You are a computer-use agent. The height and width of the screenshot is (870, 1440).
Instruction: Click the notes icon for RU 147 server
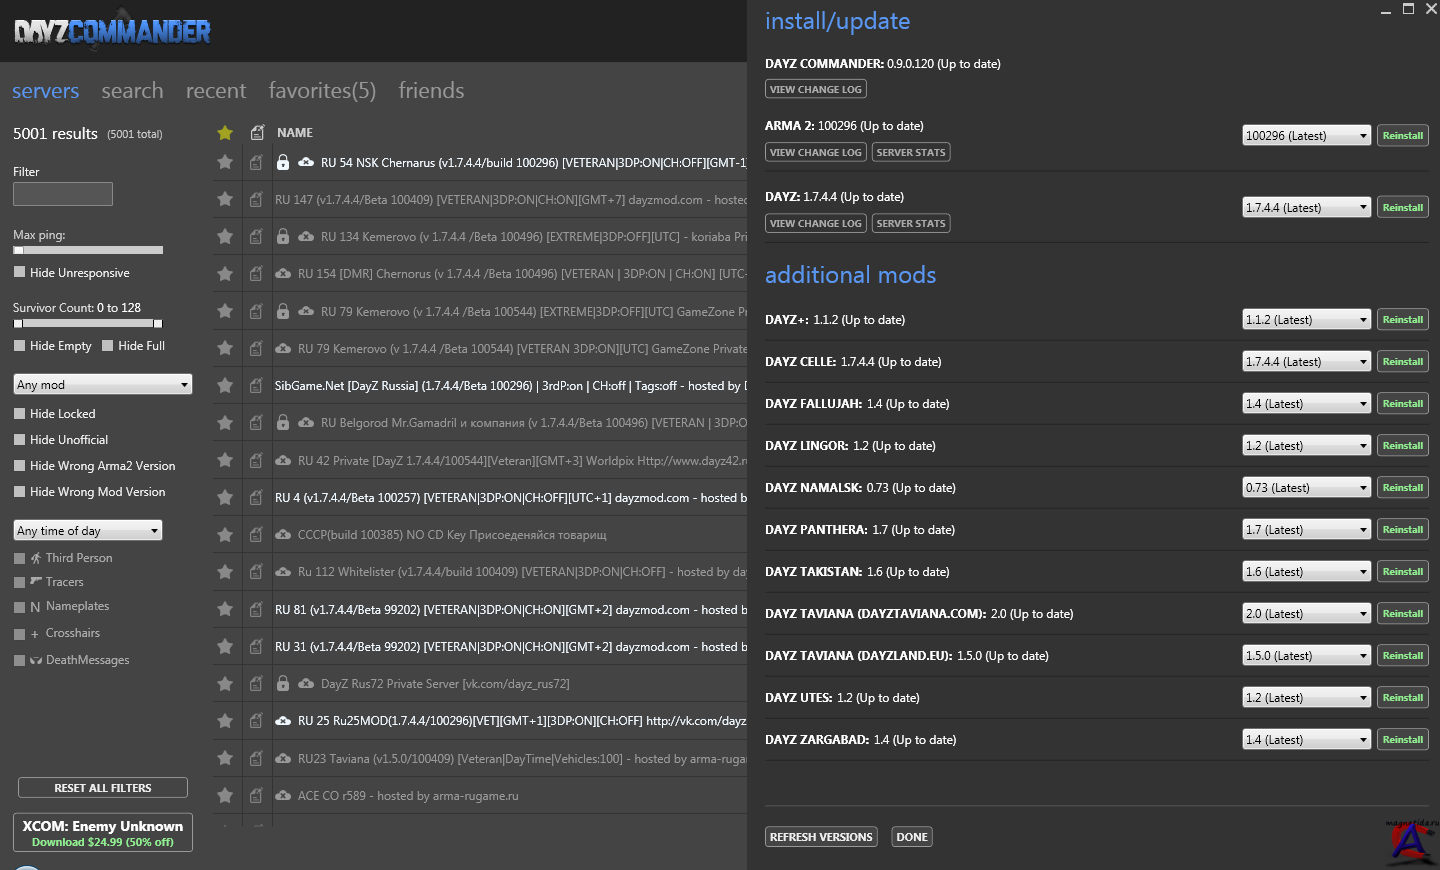[x=256, y=199]
